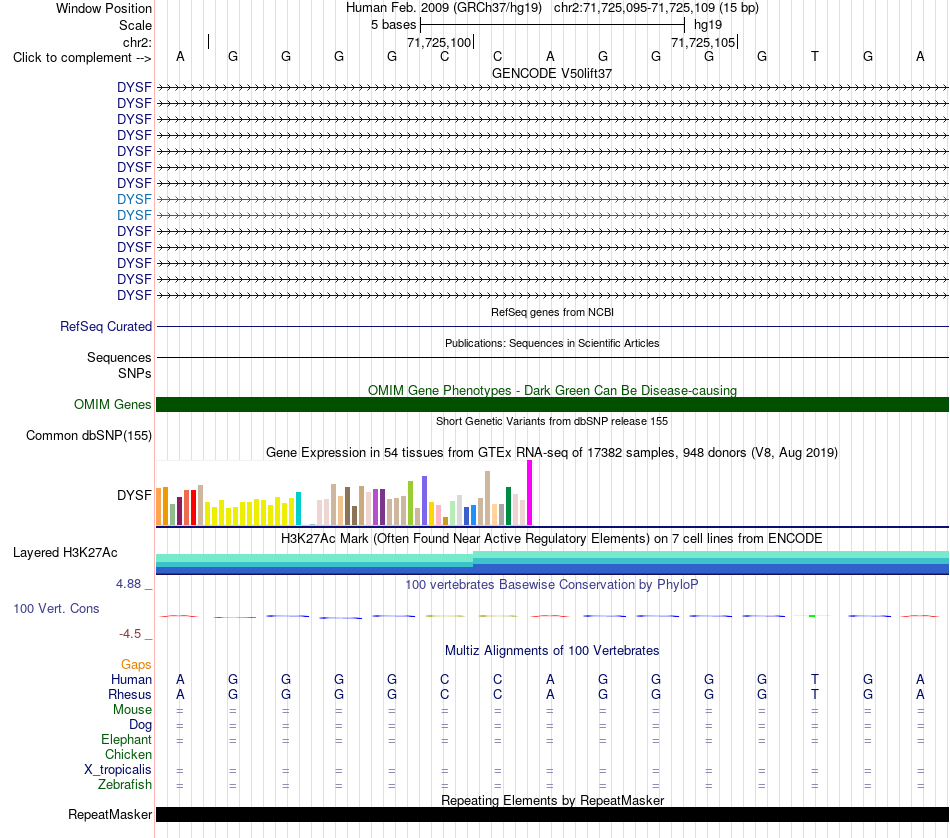Click the Common dbSNP(155) label
The height and width of the screenshot is (838, 950).
[x=88, y=435]
